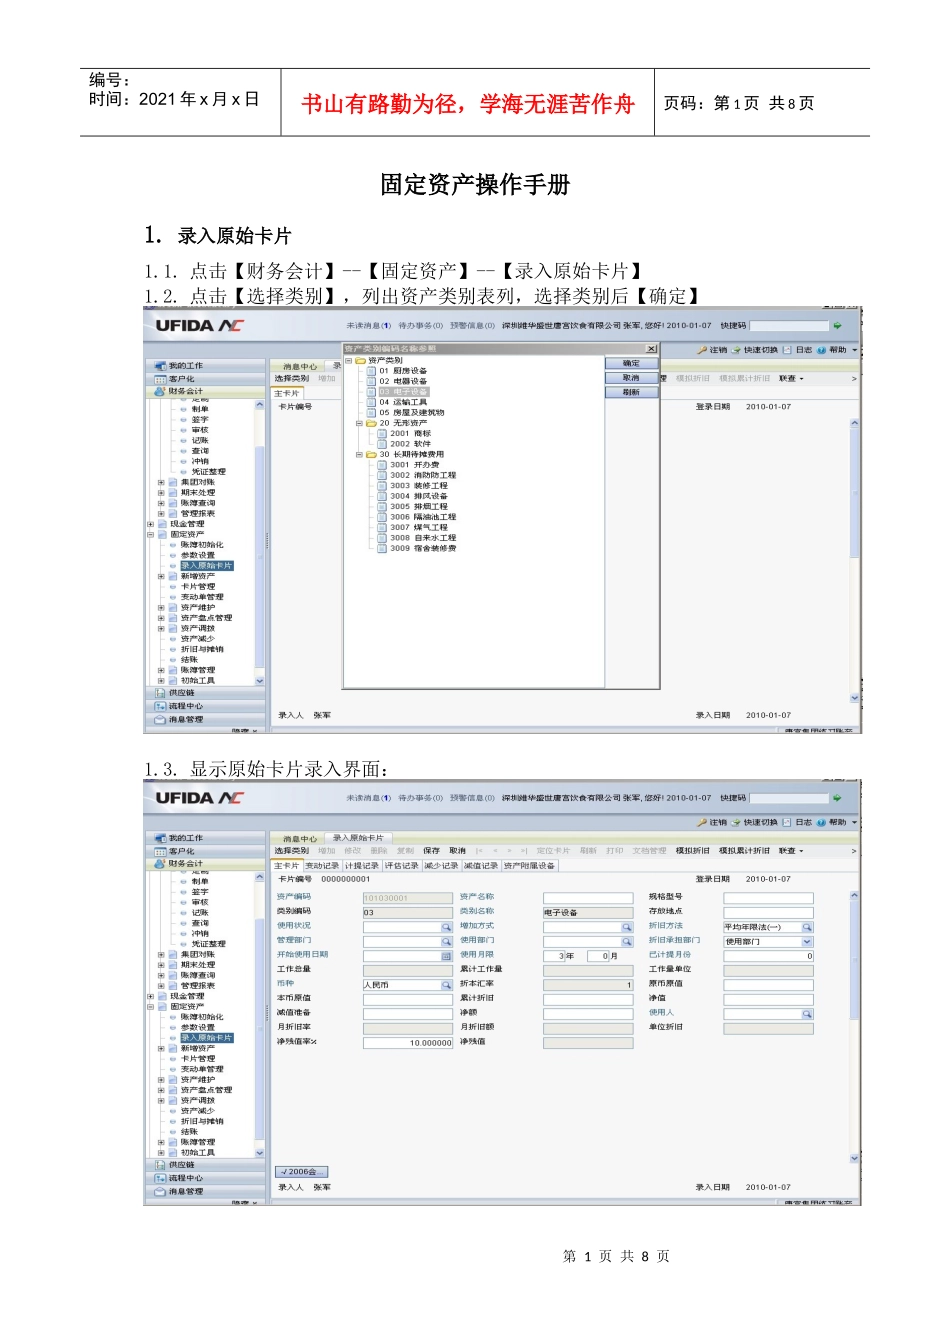Click the 2006会 button
The height and width of the screenshot is (1344, 950).
click(302, 1171)
